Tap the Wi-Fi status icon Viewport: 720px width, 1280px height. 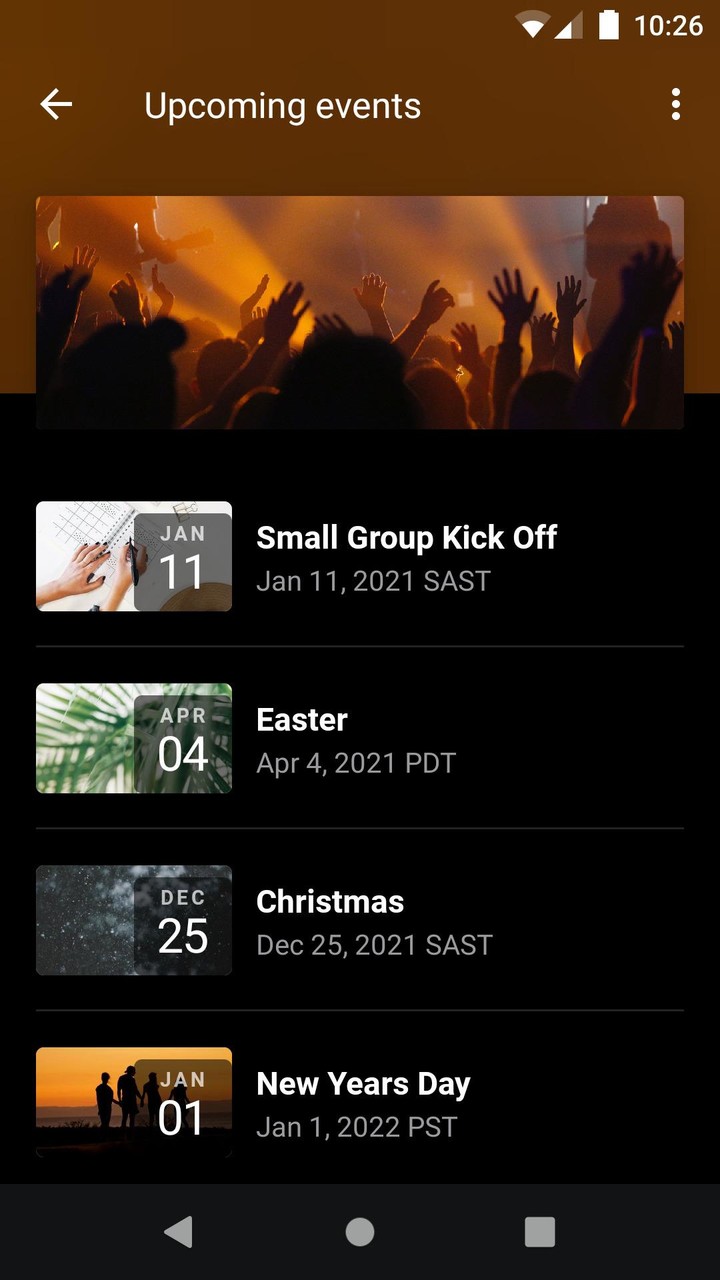tap(532, 25)
